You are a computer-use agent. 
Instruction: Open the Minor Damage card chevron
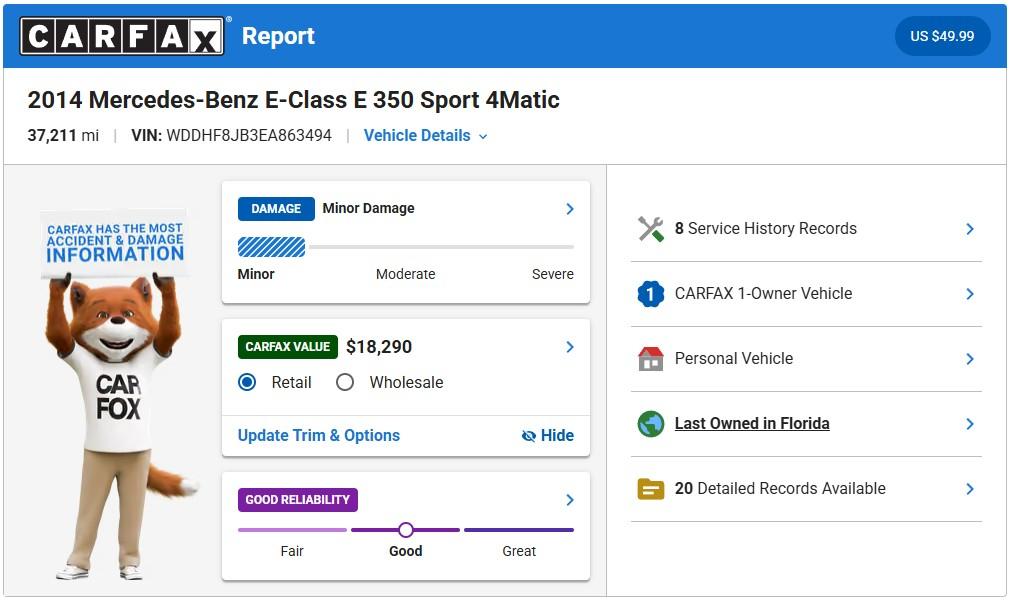(570, 209)
